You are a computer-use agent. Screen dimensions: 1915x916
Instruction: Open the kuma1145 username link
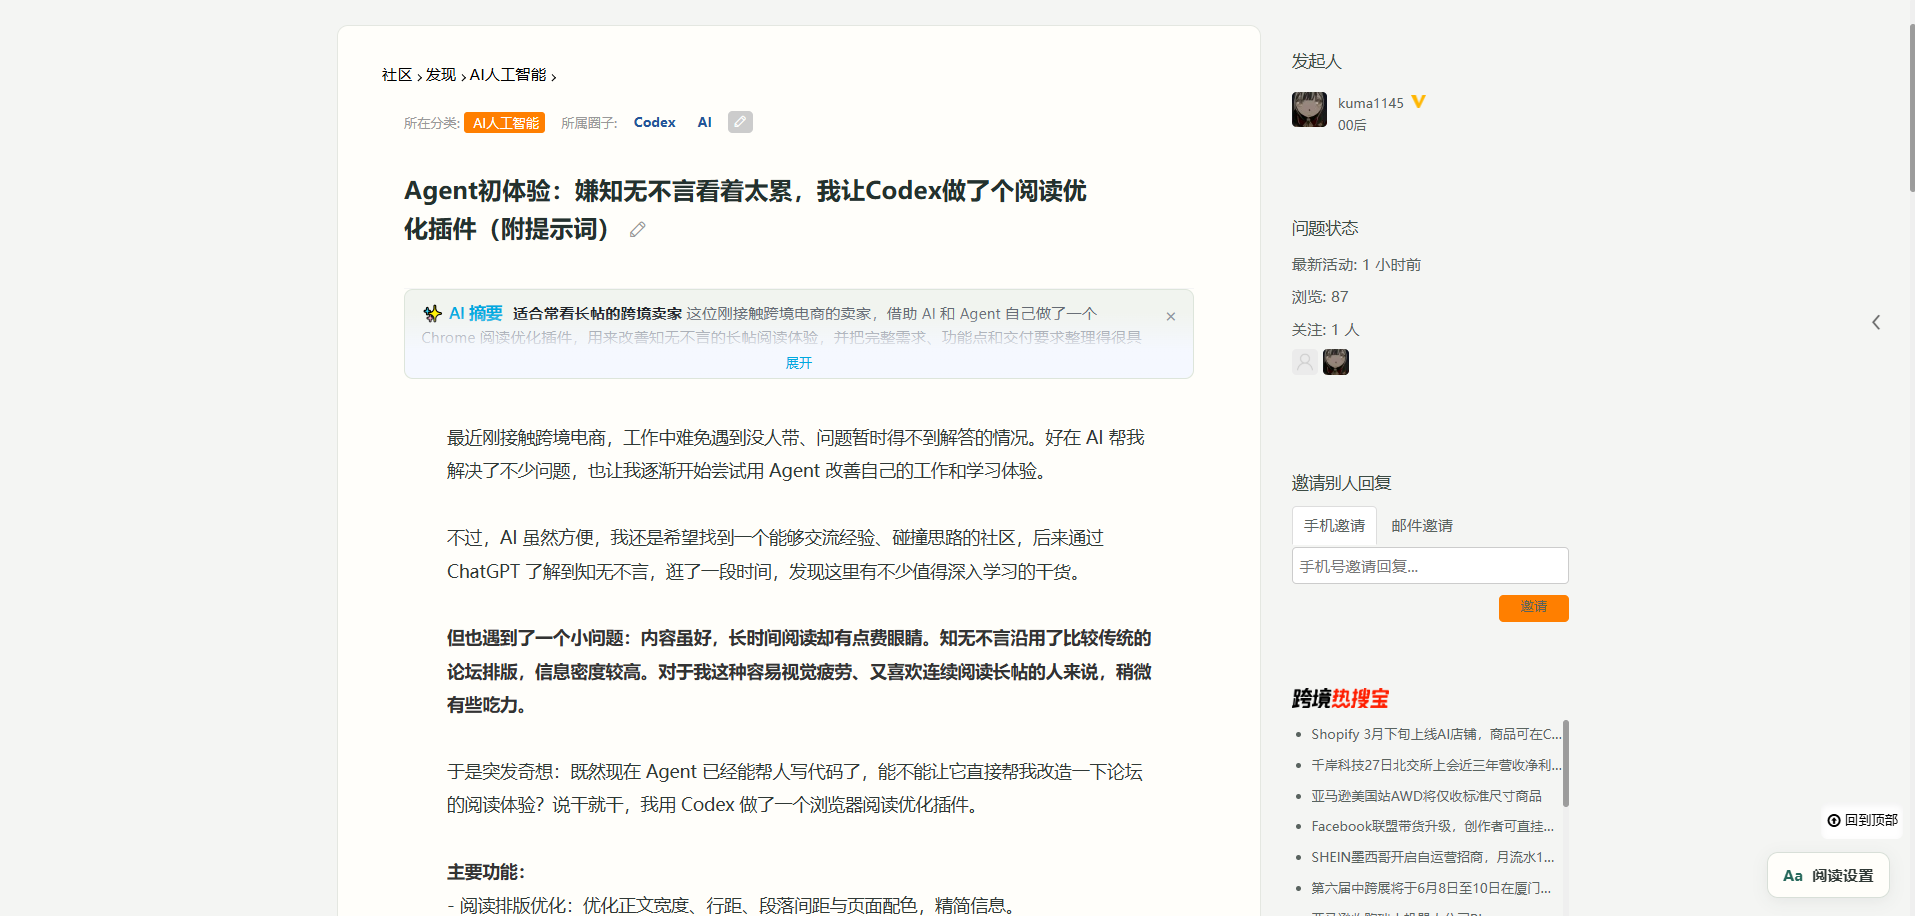(1371, 103)
